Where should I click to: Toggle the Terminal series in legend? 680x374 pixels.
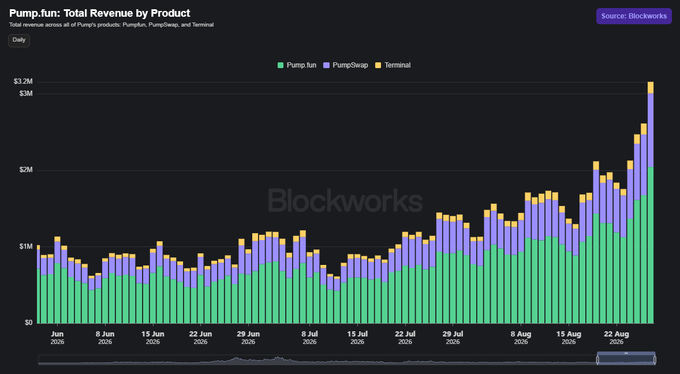tap(393, 66)
